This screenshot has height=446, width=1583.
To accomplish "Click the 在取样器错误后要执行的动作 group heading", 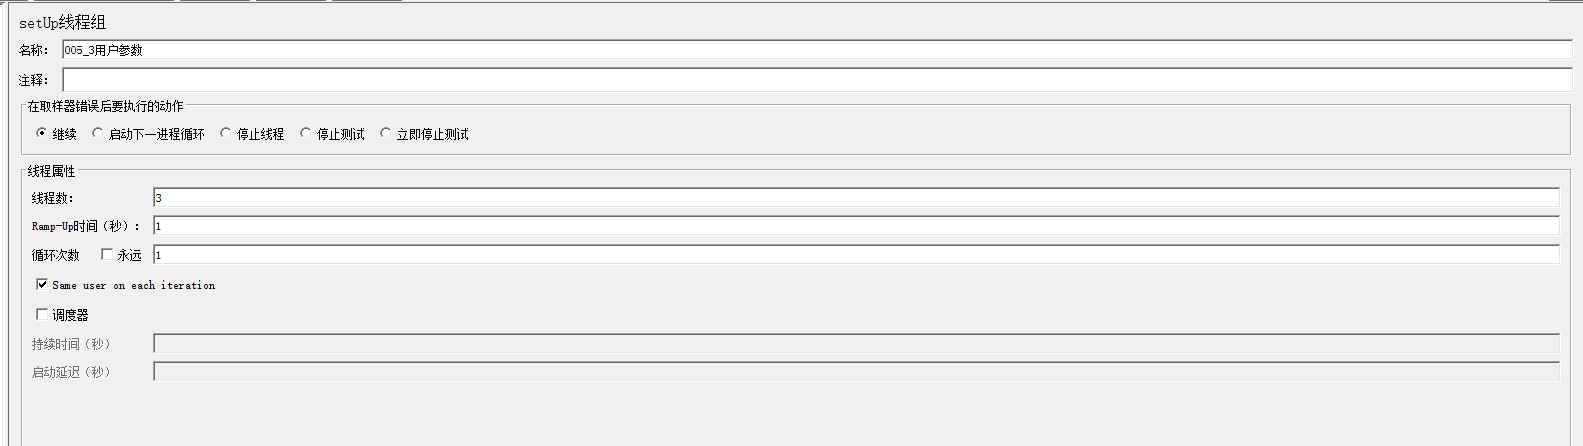I will point(105,106).
